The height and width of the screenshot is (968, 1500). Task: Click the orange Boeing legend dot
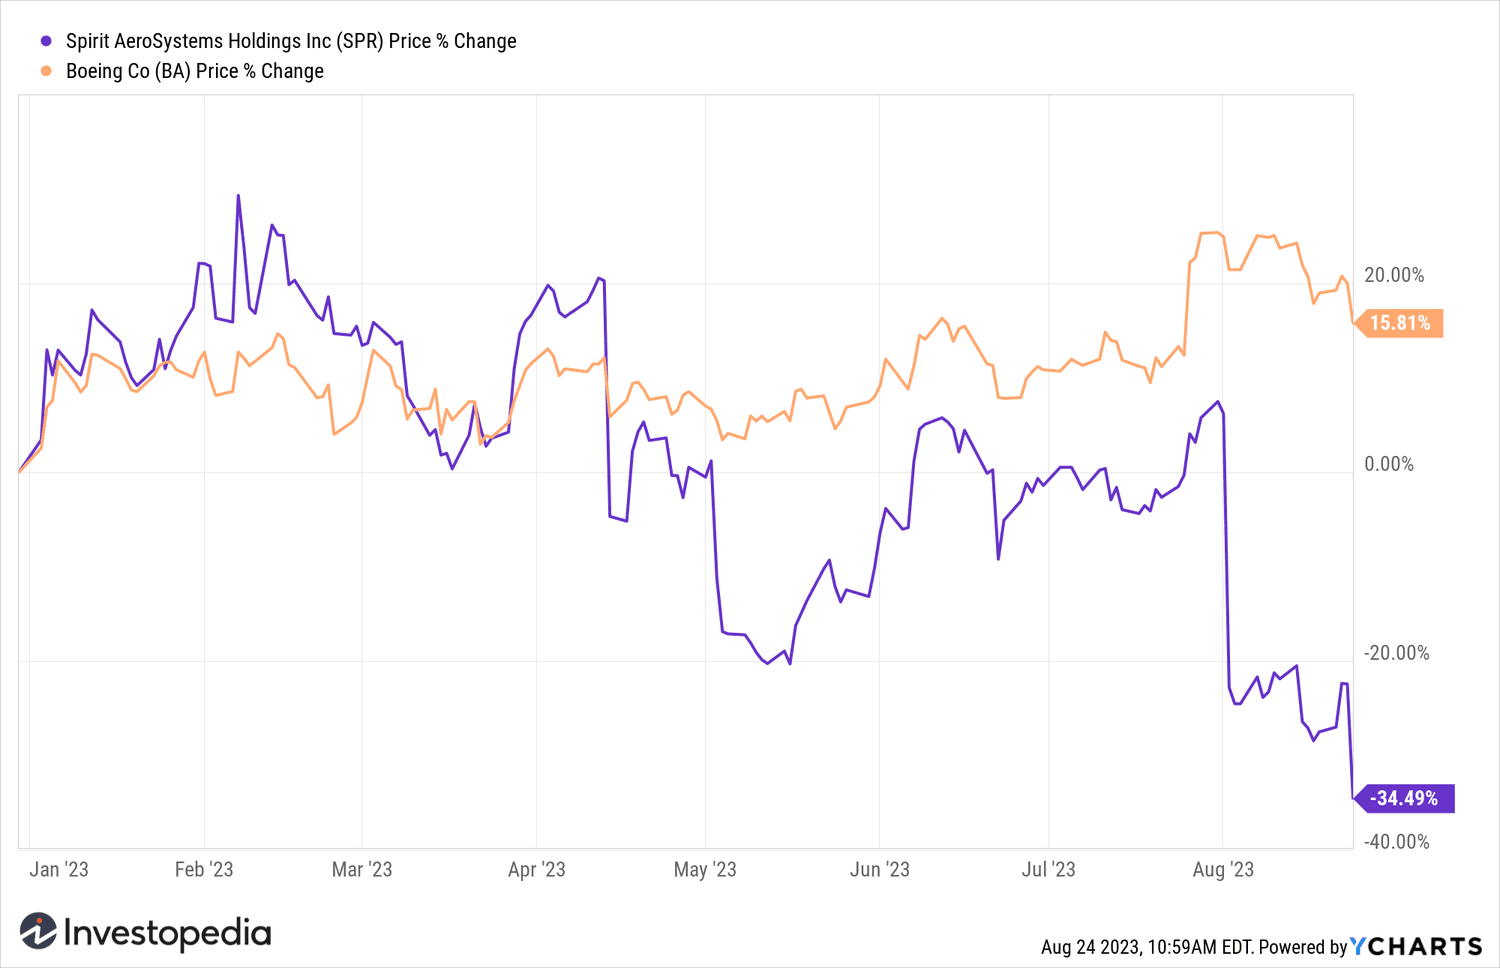coord(46,71)
